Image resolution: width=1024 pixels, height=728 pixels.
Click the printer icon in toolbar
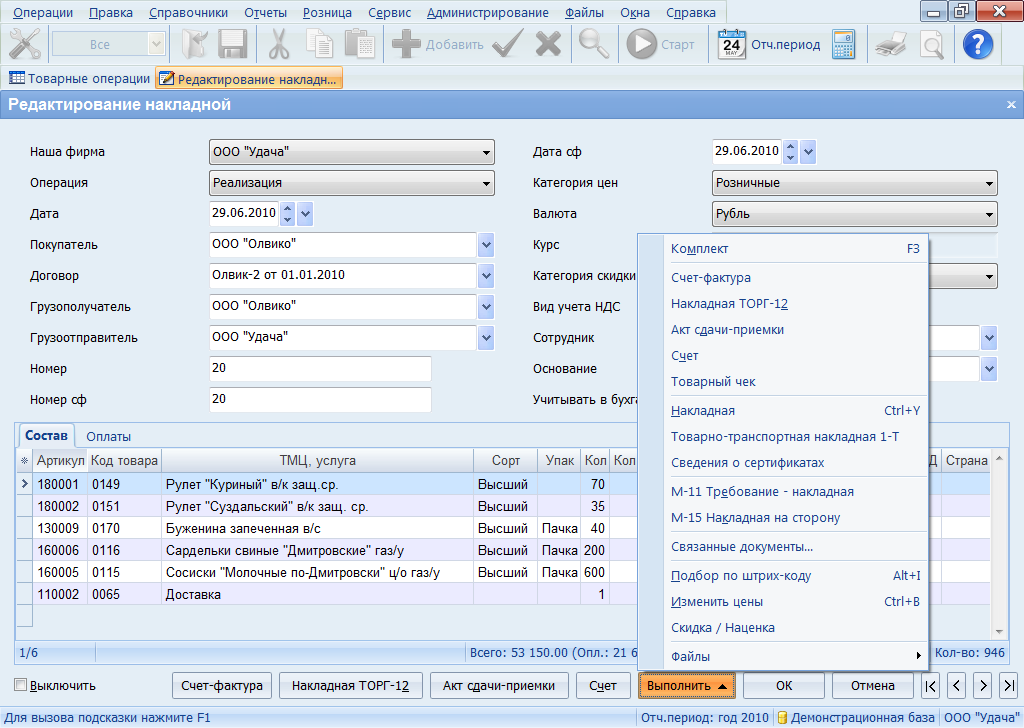tap(890, 45)
